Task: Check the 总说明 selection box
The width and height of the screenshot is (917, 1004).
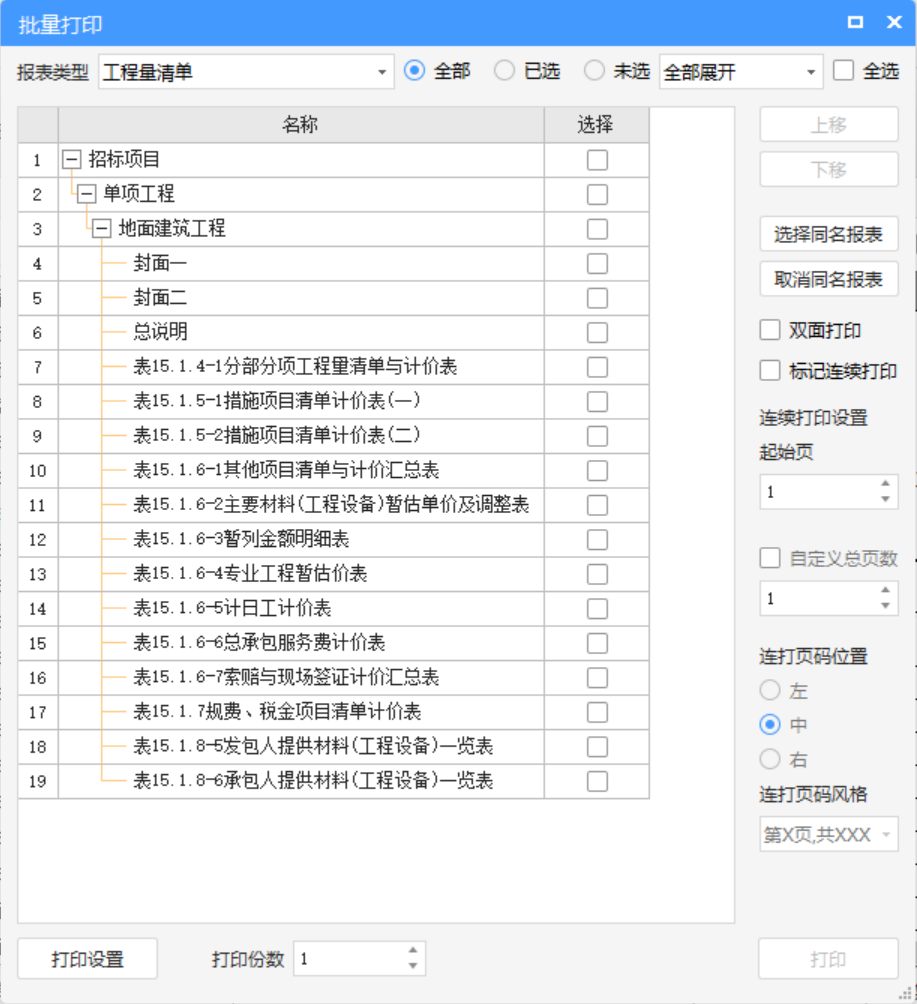Action: tap(595, 332)
